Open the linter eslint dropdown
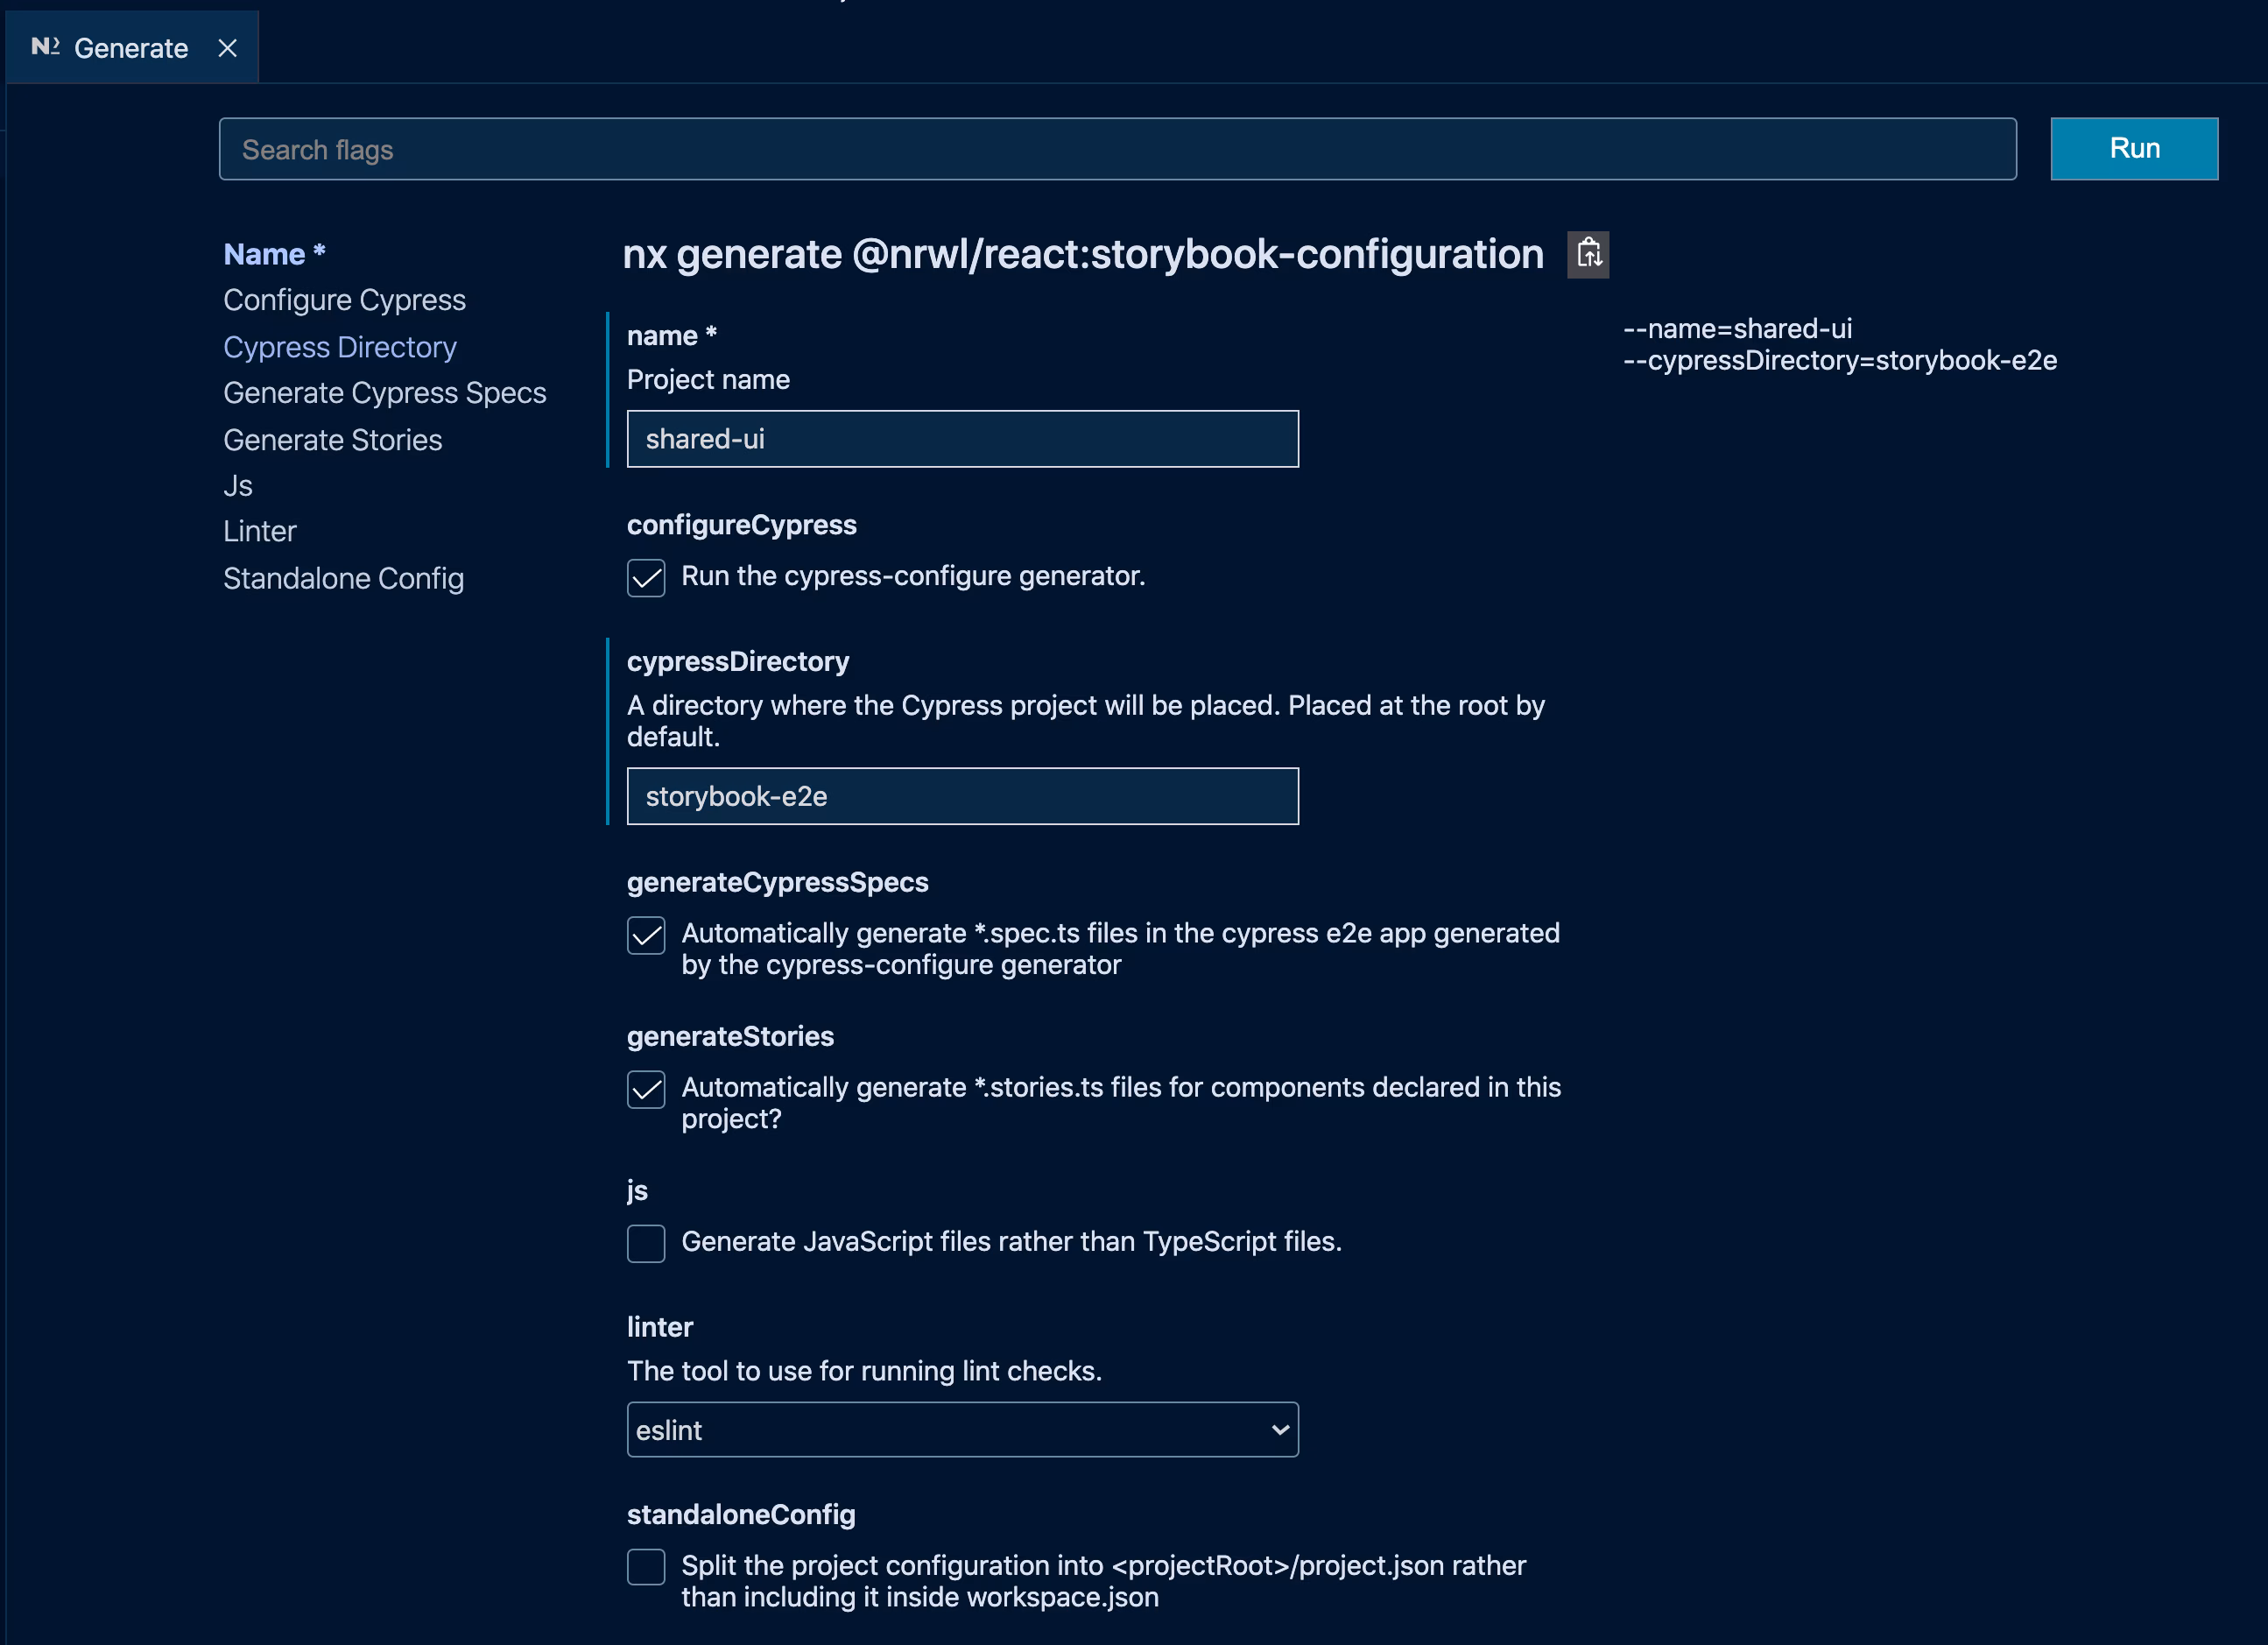This screenshot has width=2268, height=1645. [x=962, y=1429]
